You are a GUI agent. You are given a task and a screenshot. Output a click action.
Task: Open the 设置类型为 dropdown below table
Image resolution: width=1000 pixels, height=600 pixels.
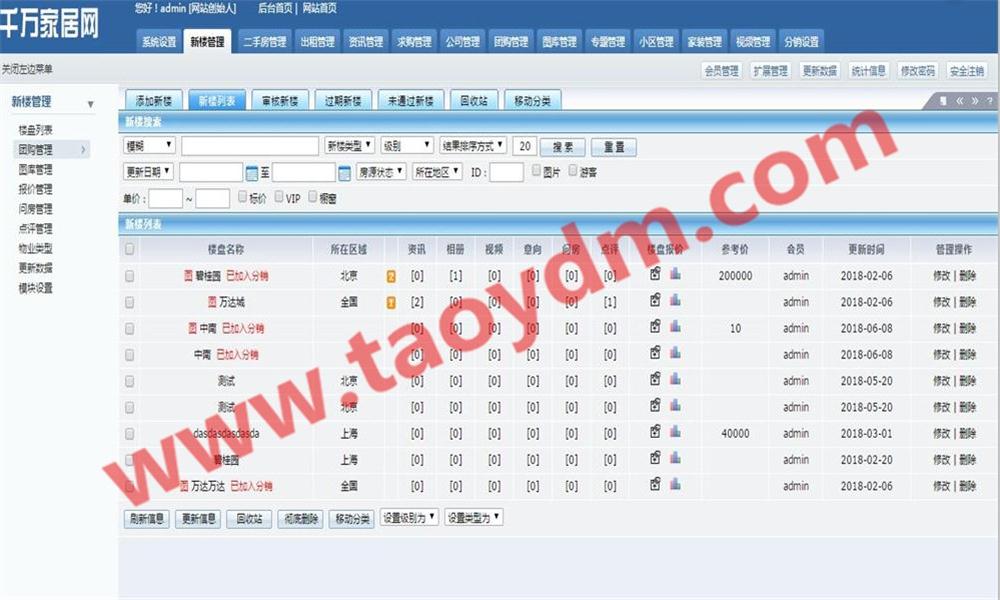pos(474,518)
